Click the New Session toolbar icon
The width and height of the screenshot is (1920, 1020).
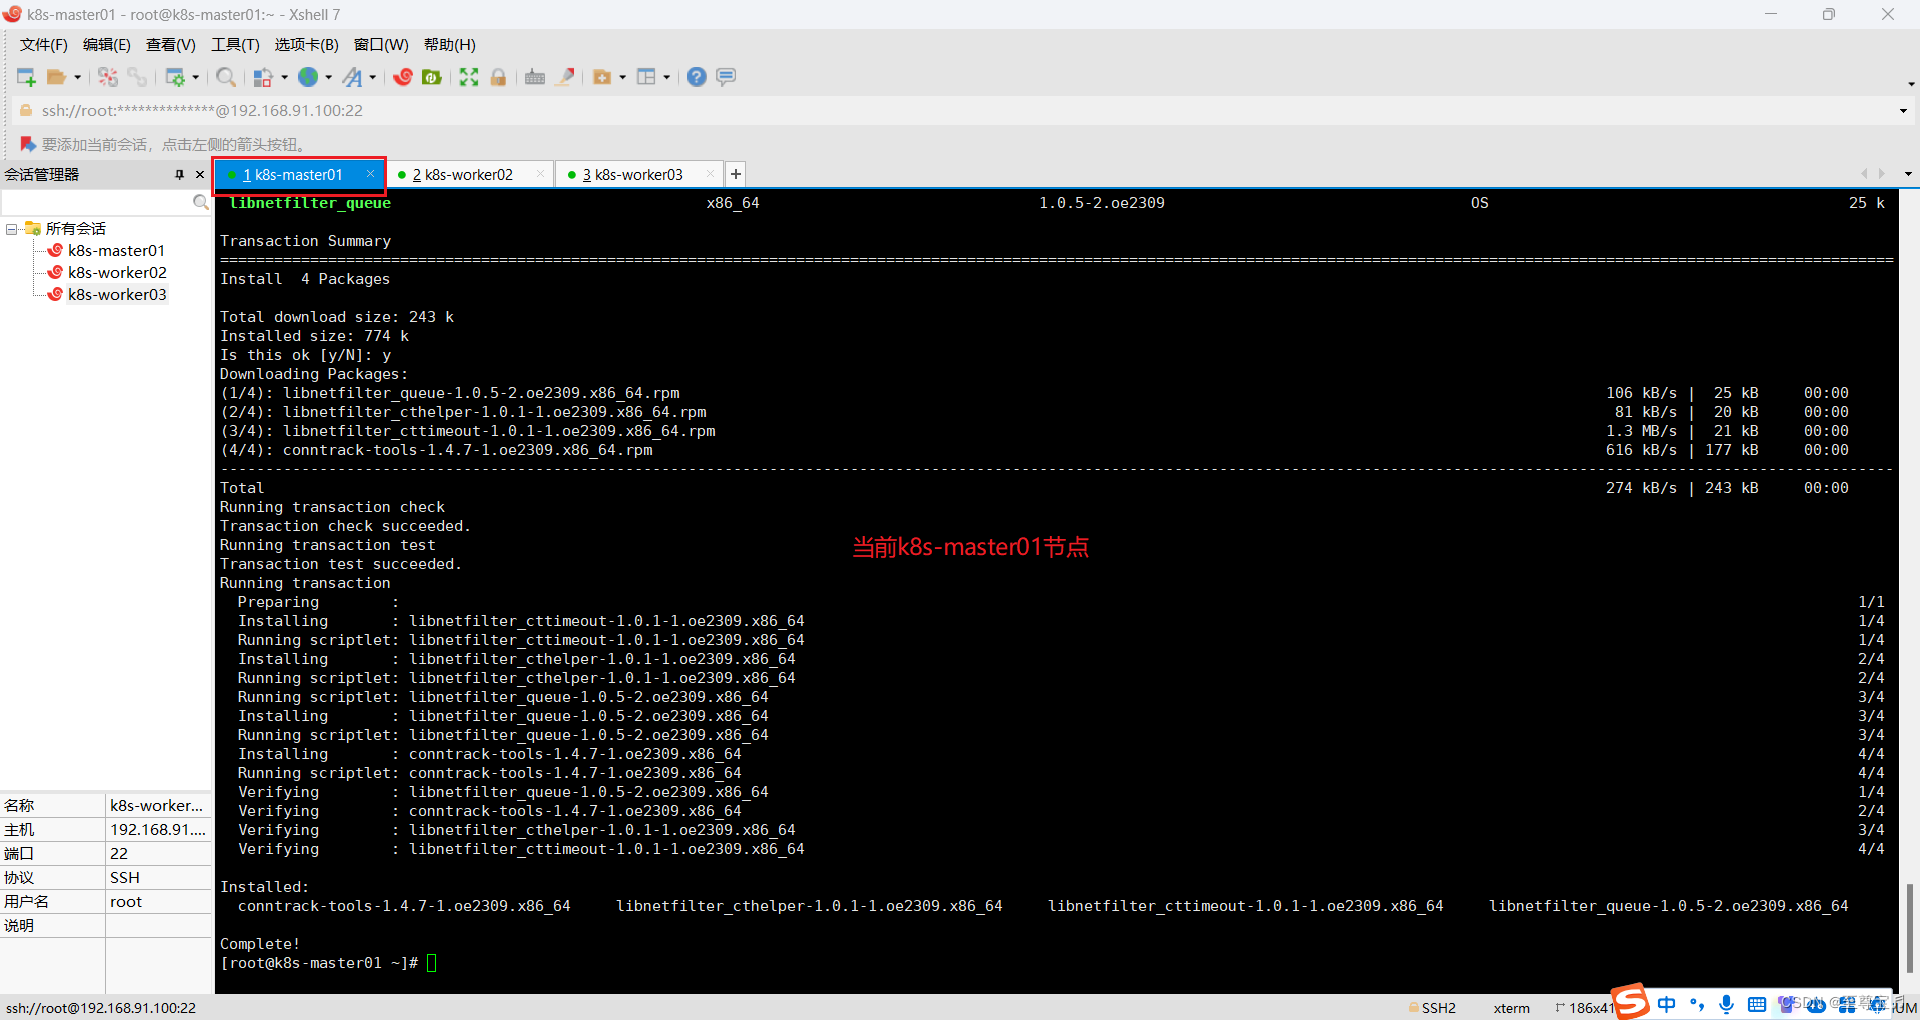tap(26, 77)
